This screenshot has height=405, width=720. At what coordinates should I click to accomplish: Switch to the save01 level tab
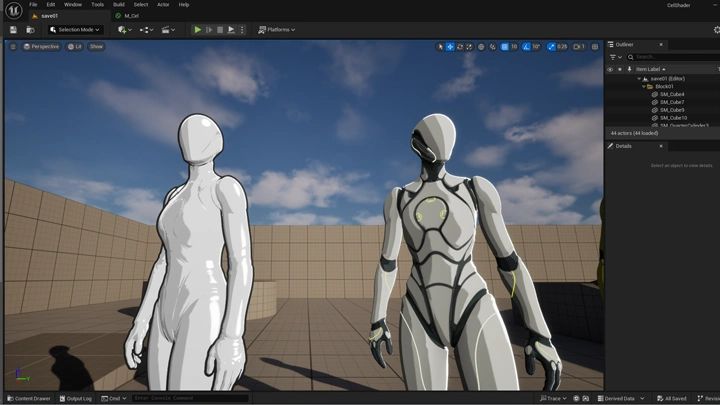coord(50,16)
